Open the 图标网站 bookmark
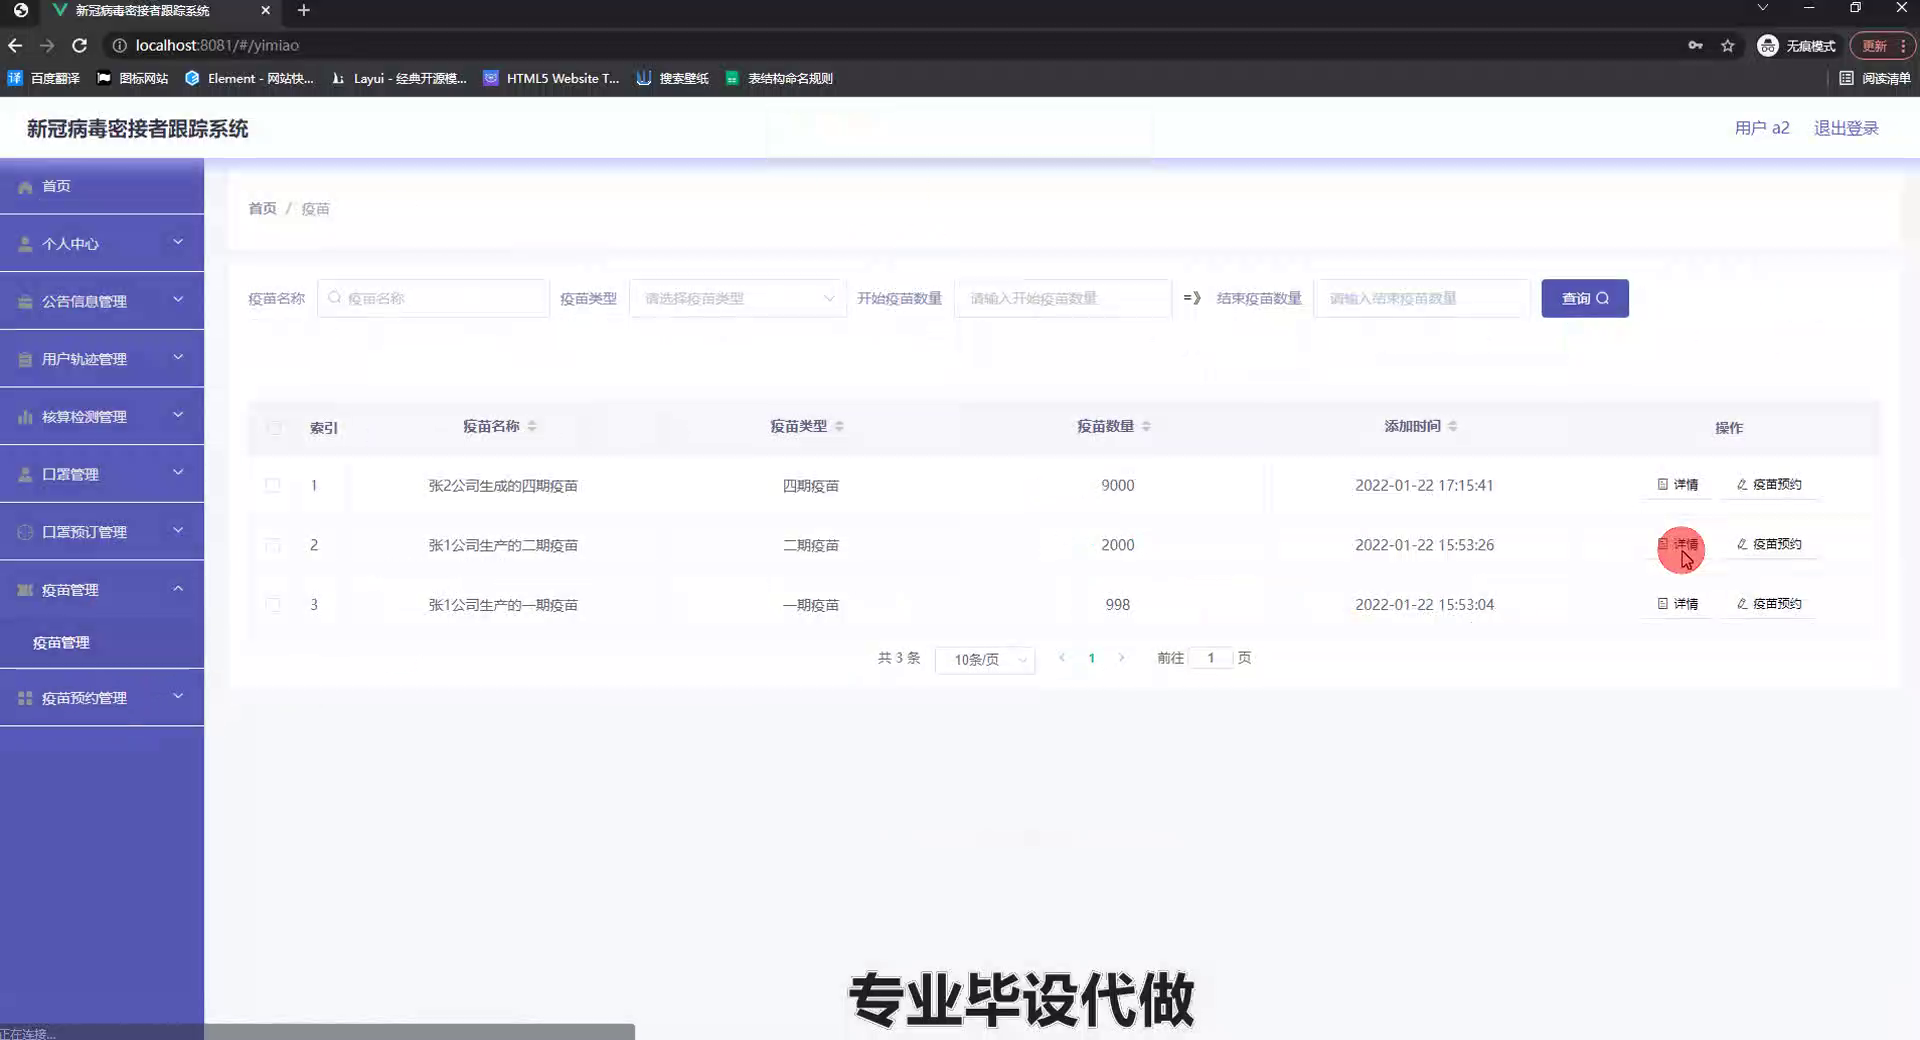This screenshot has height=1040, width=1920. pyautogui.click(x=133, y=78)
